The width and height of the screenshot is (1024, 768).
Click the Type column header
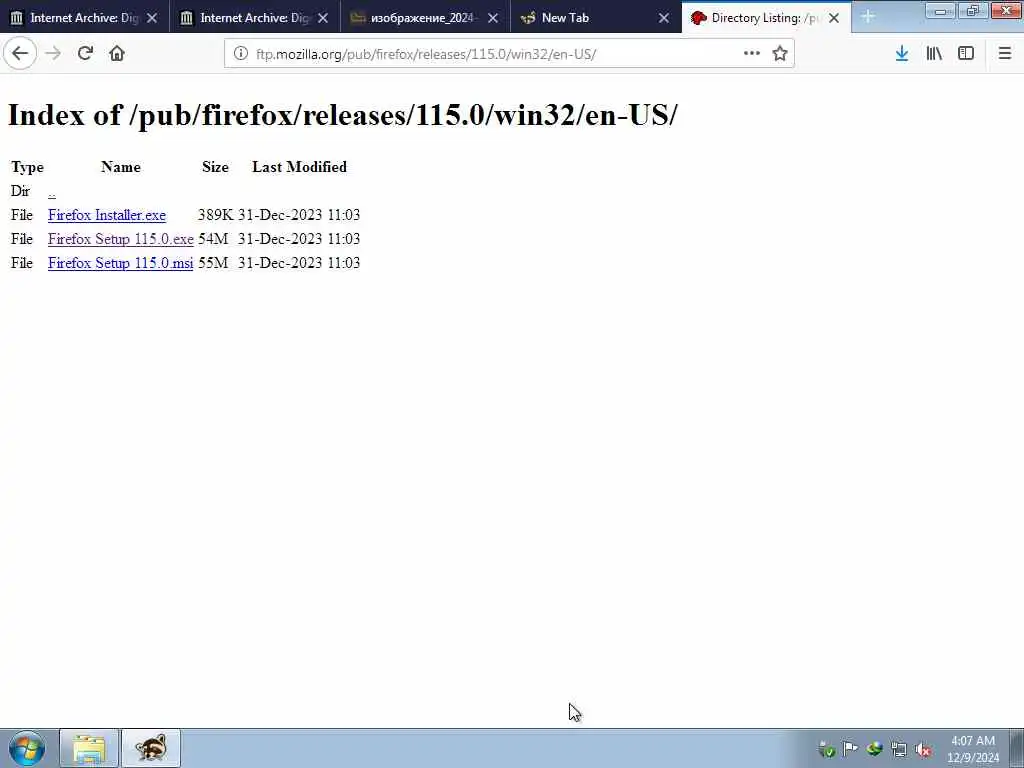tap(27, 167)
